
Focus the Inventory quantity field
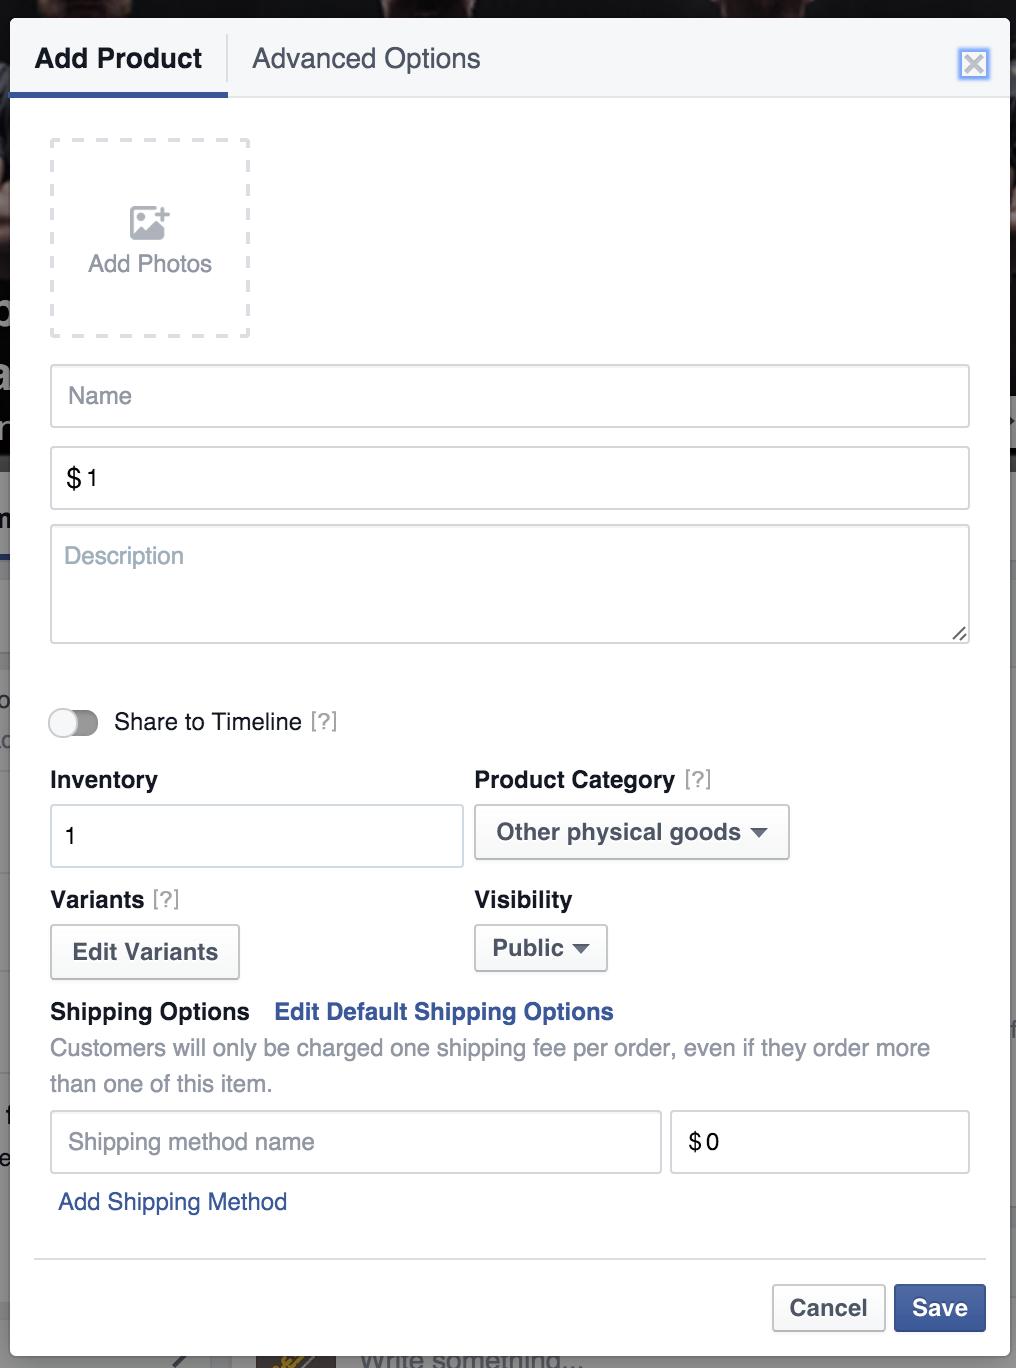click(x=256, y=836)
